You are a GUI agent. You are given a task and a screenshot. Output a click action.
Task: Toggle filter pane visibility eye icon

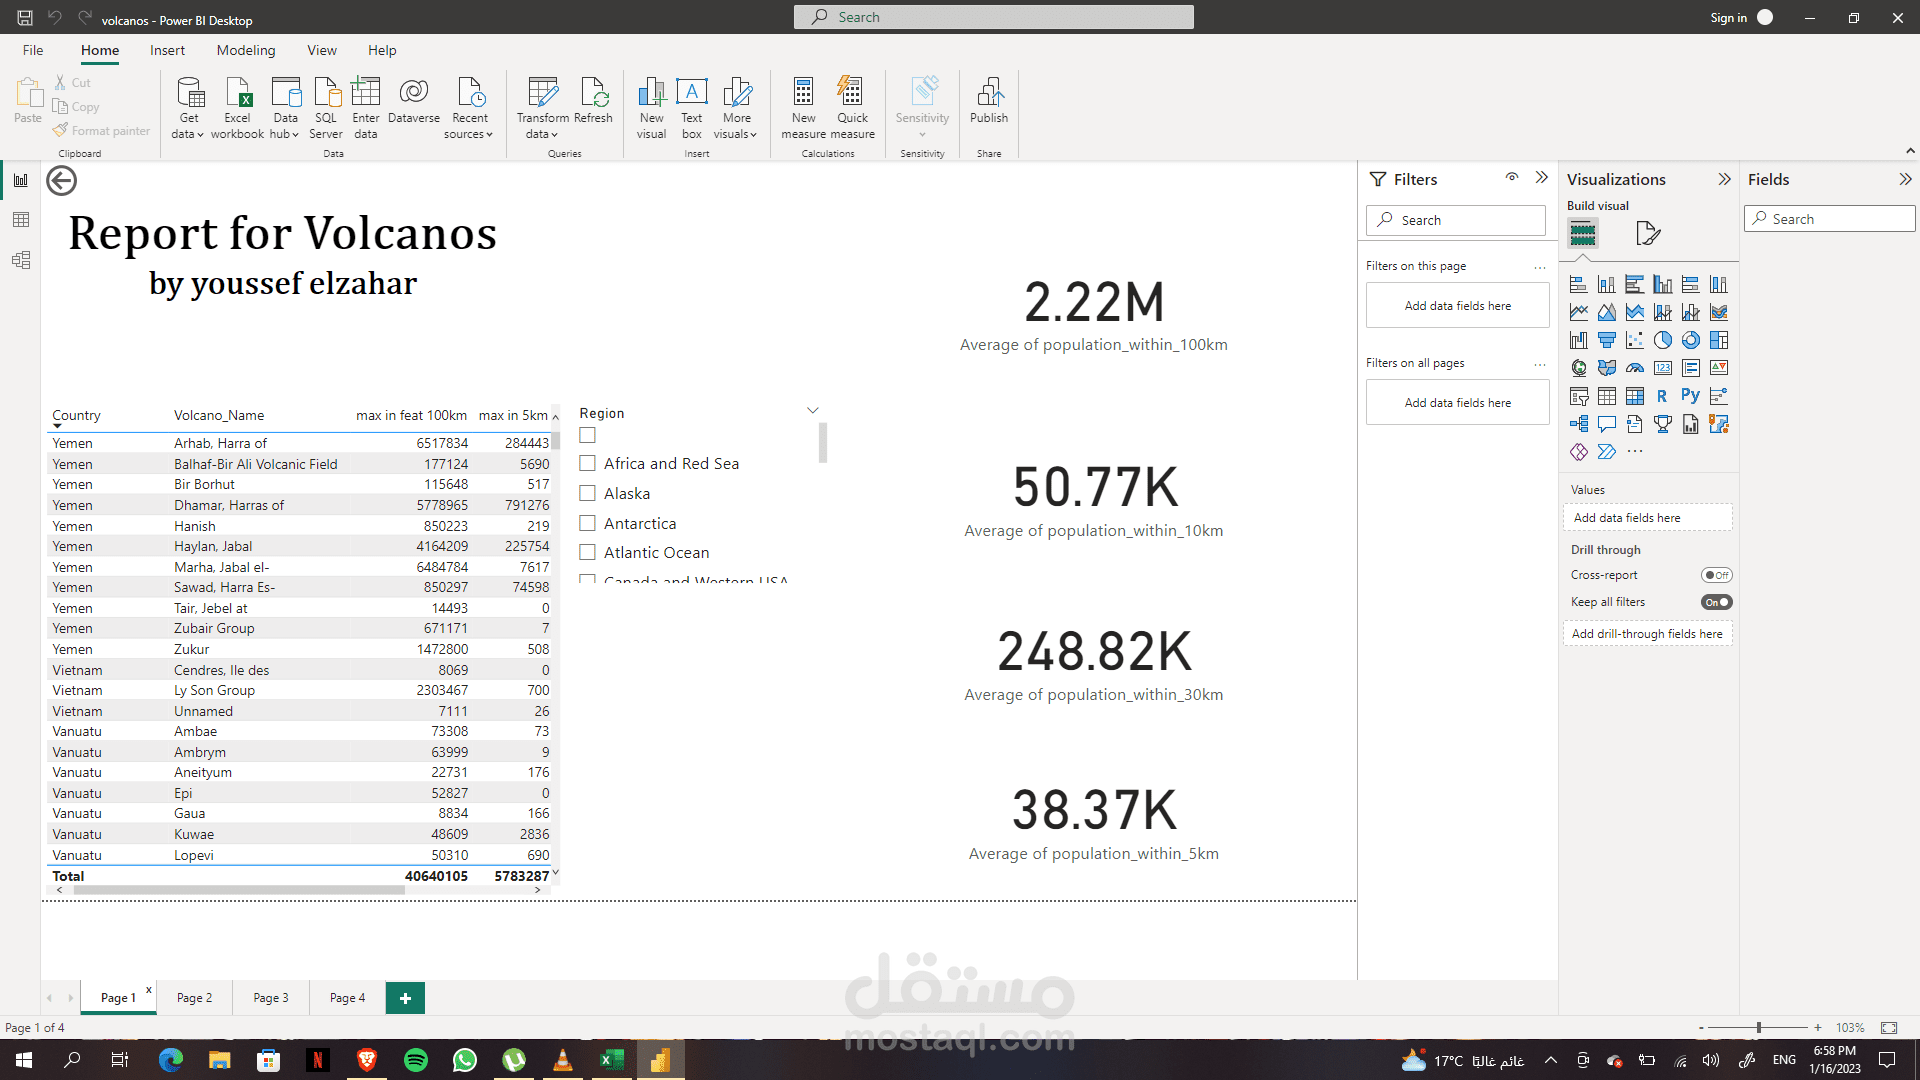click(x=1512, y=178)
